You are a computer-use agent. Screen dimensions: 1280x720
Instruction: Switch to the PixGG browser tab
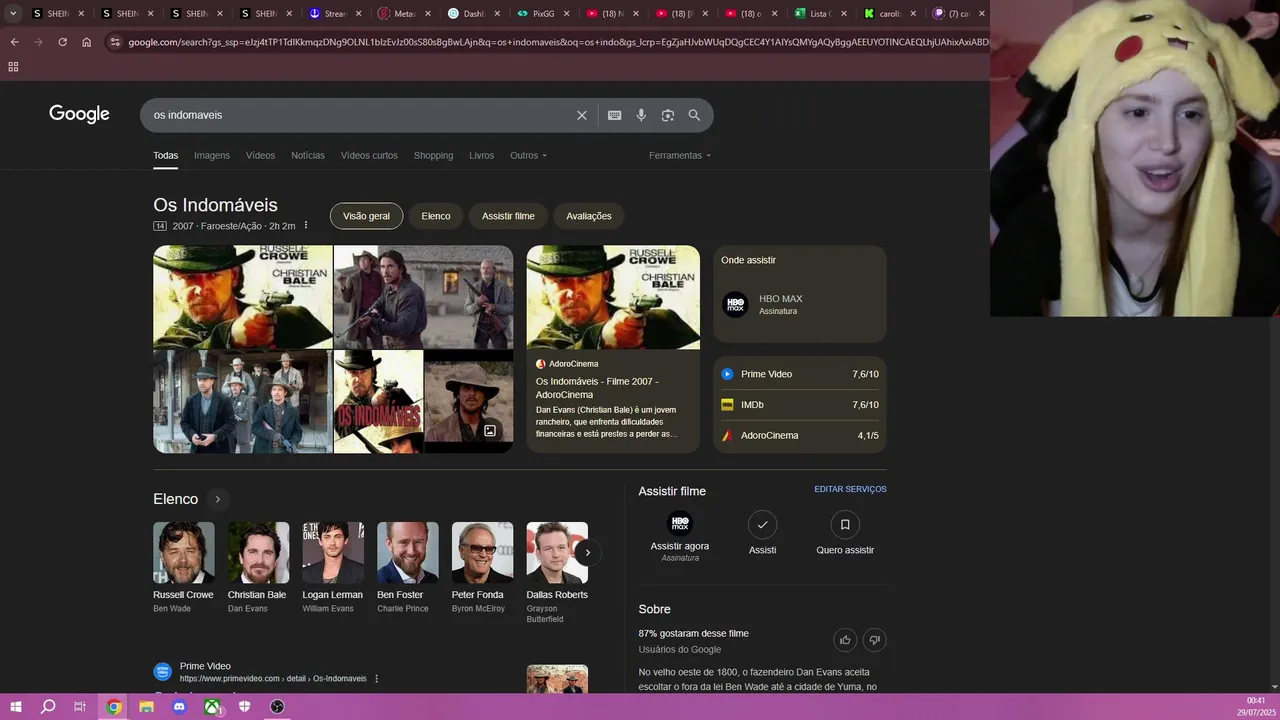(543, 14)
